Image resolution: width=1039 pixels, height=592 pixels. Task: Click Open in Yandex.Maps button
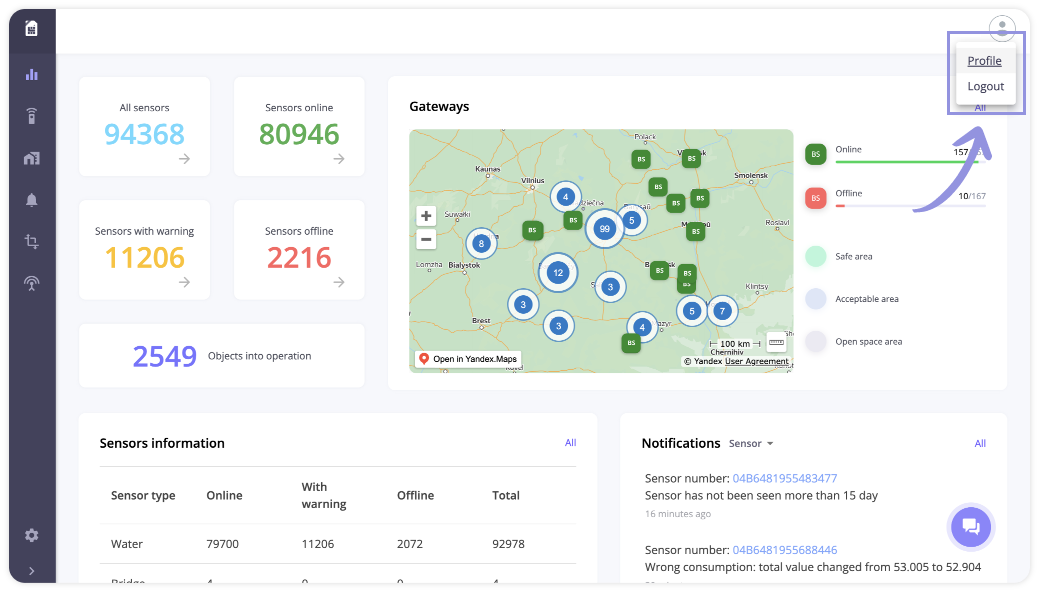468,359
